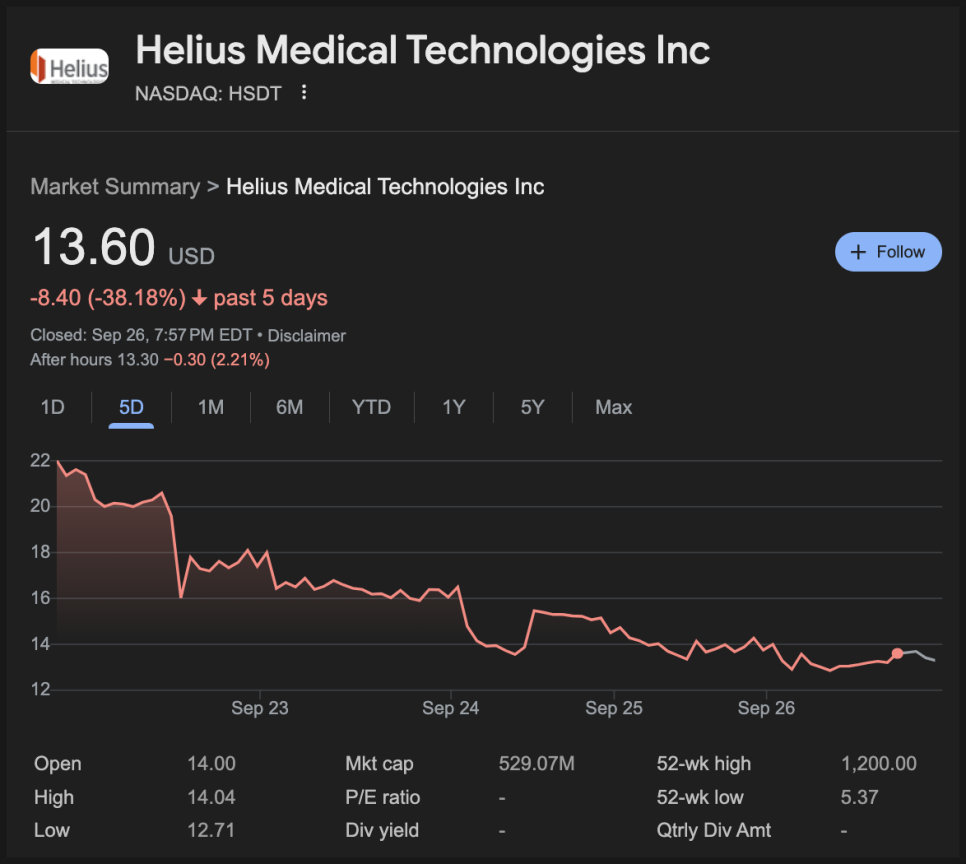Switch chart to 1D range
Viewport: 966px width, 864px height.
(x=52, y=407)
